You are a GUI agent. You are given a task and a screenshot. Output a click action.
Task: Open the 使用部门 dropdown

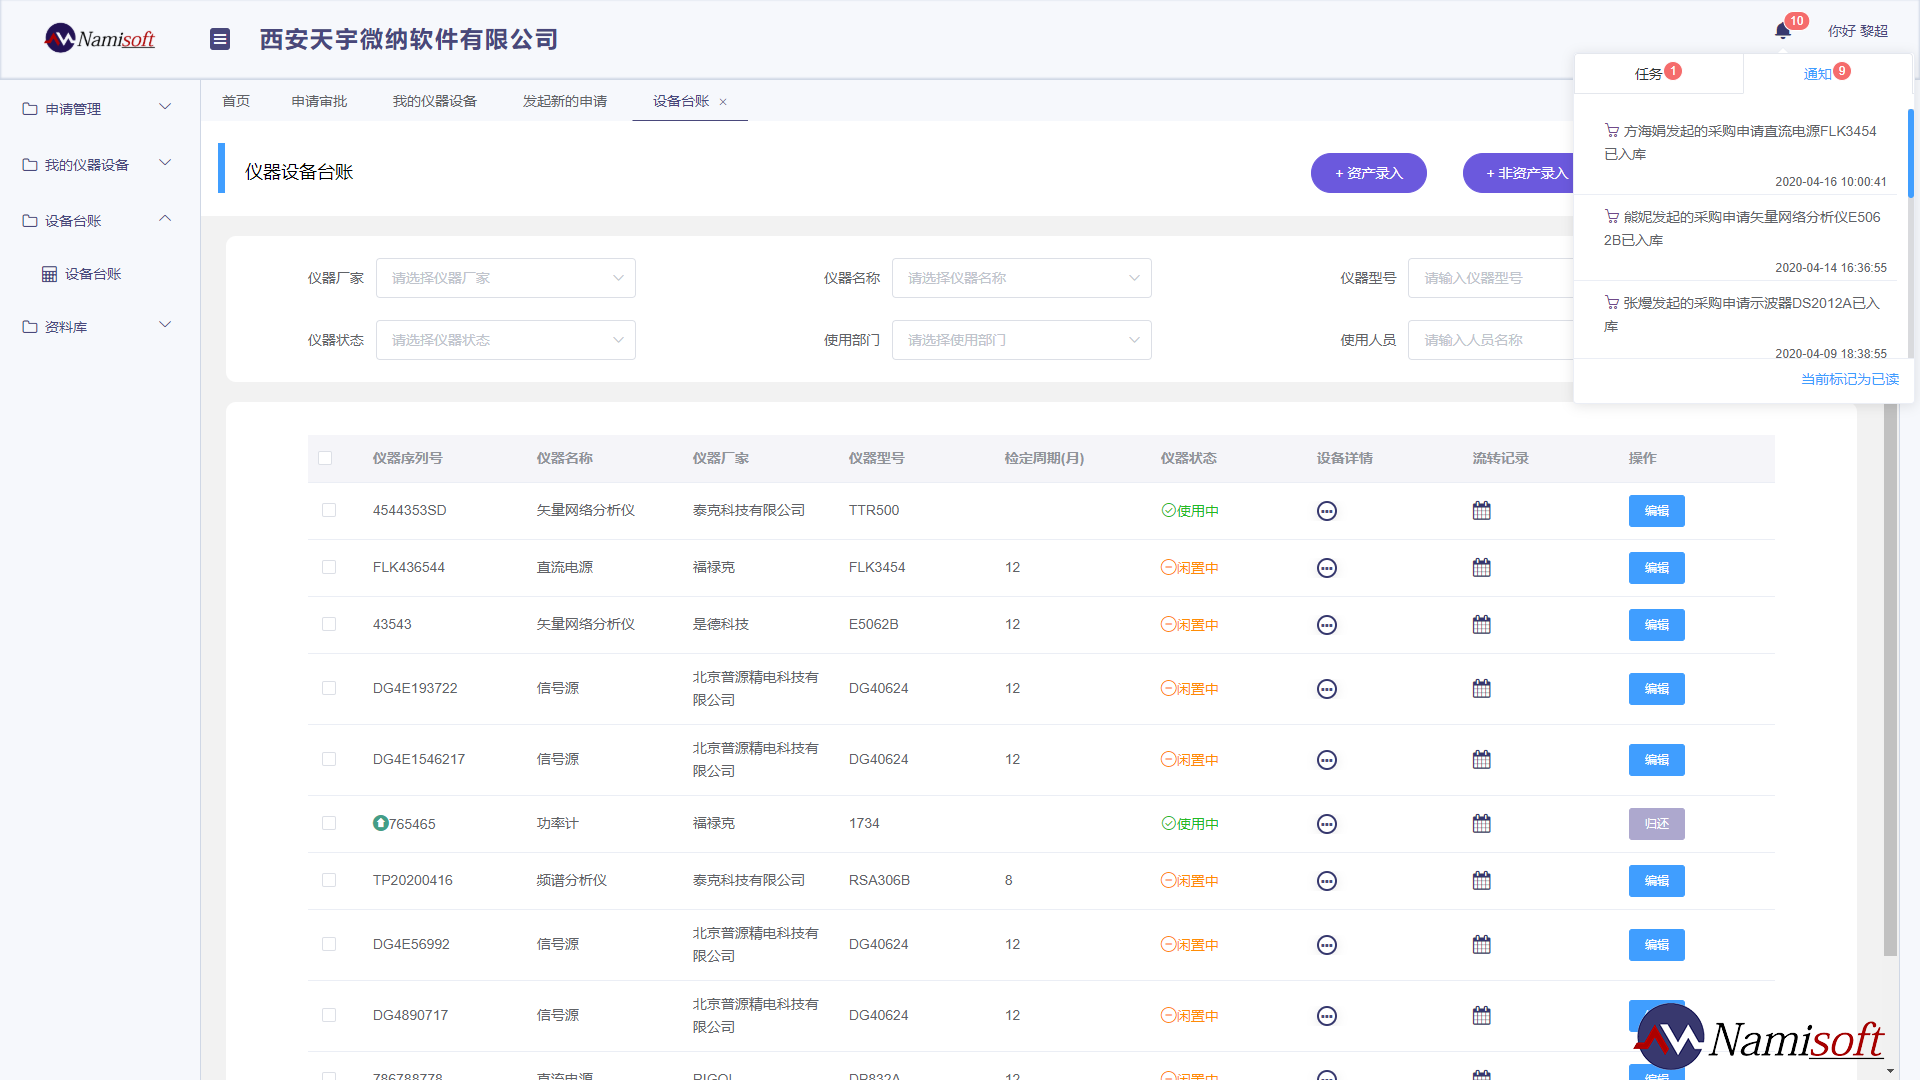coord(1022,340)
